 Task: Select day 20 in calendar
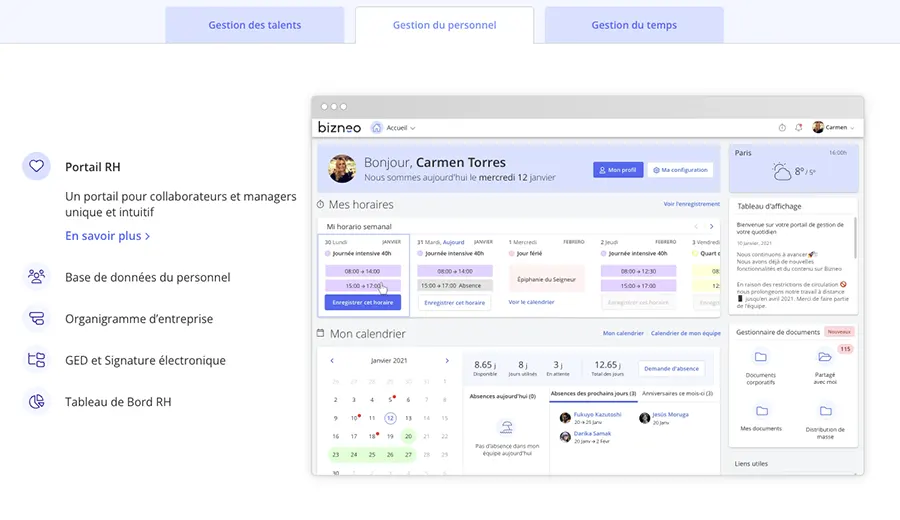pos(408,436)
